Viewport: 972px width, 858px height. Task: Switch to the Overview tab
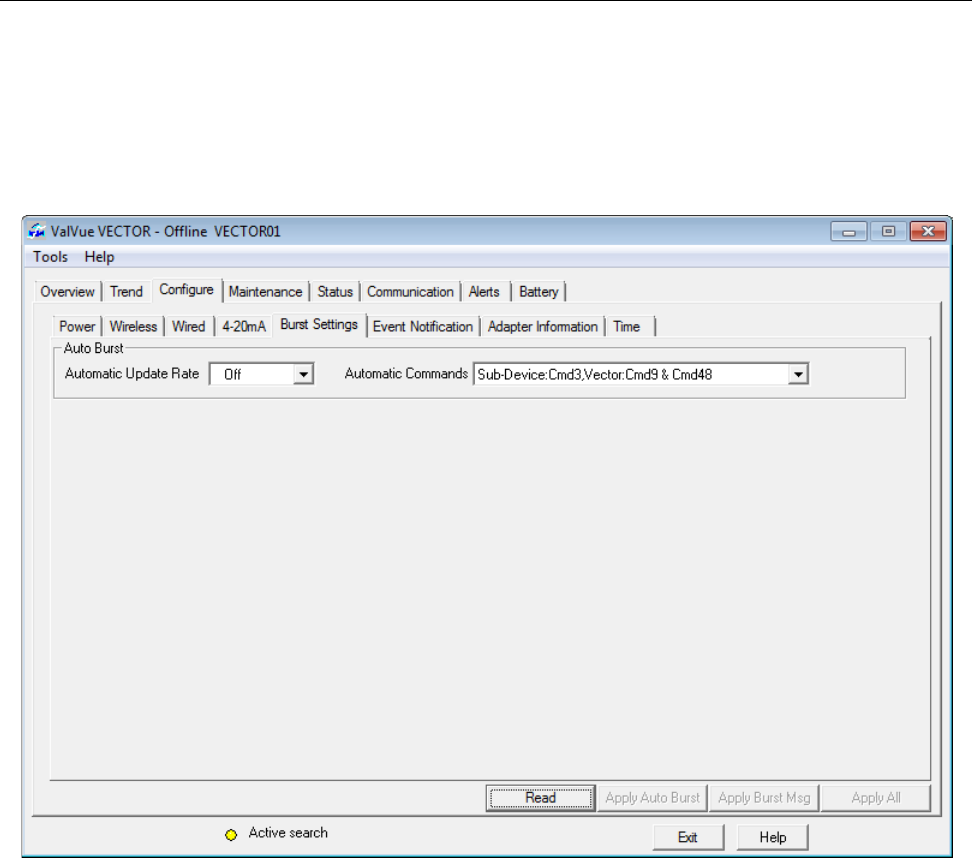67,291
